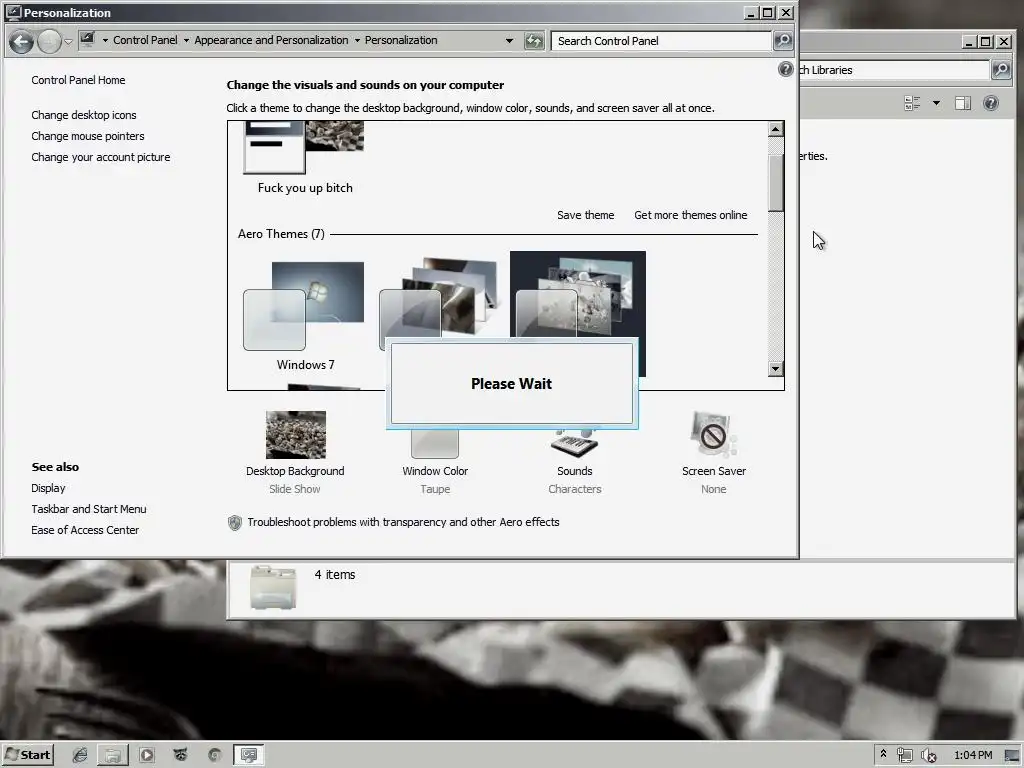Screen dimensions: 1024x768
Task: Click Save theme link
Action: coord(585,216)
